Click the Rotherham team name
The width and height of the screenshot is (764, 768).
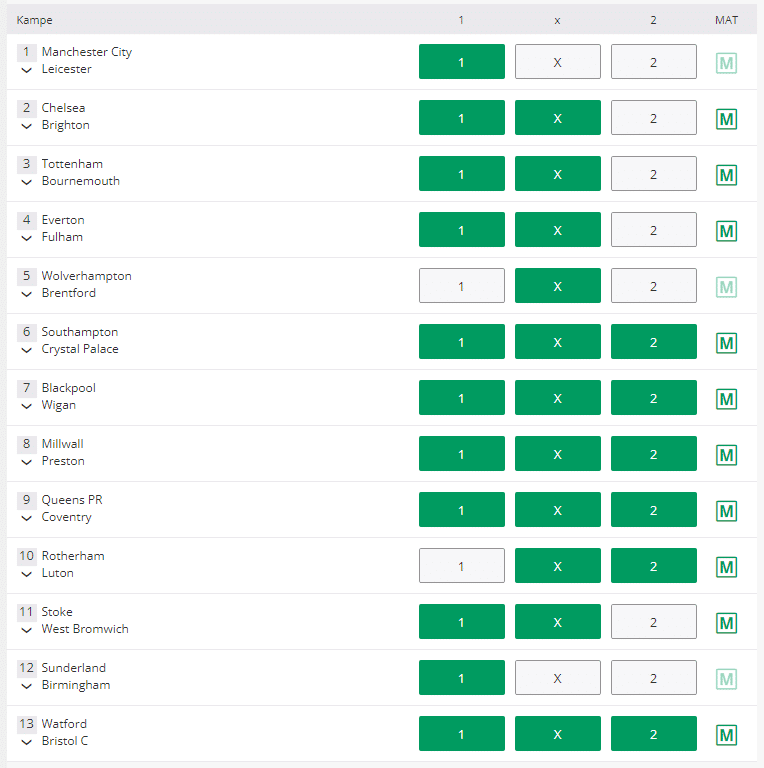coord(73,556)
